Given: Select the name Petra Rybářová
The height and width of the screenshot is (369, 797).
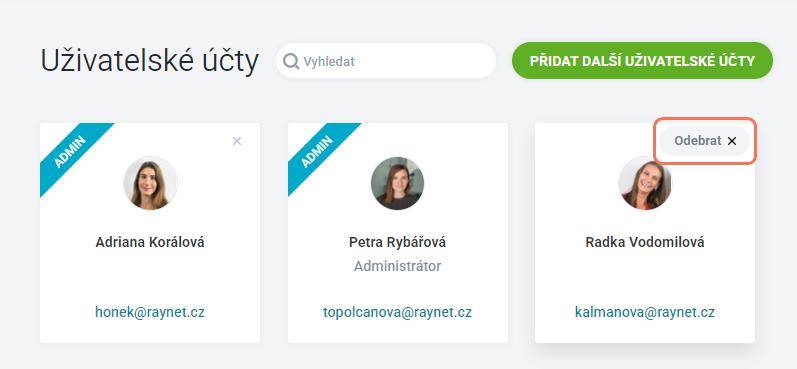Looking at the screenshot, I should coord(397,242).
